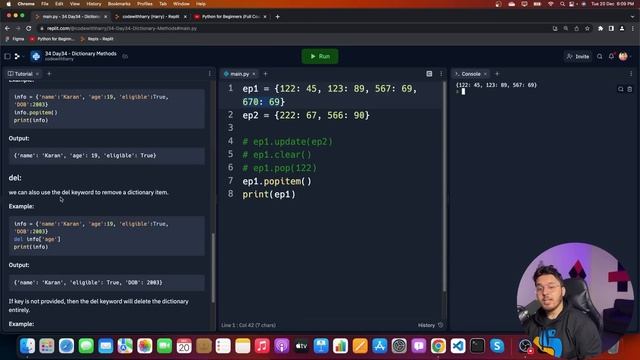Image resolution: width=640 pixels, height=360 pixels.
Task: Switch to Python for Beginners browser tab
Action: [x=231, y=17]
